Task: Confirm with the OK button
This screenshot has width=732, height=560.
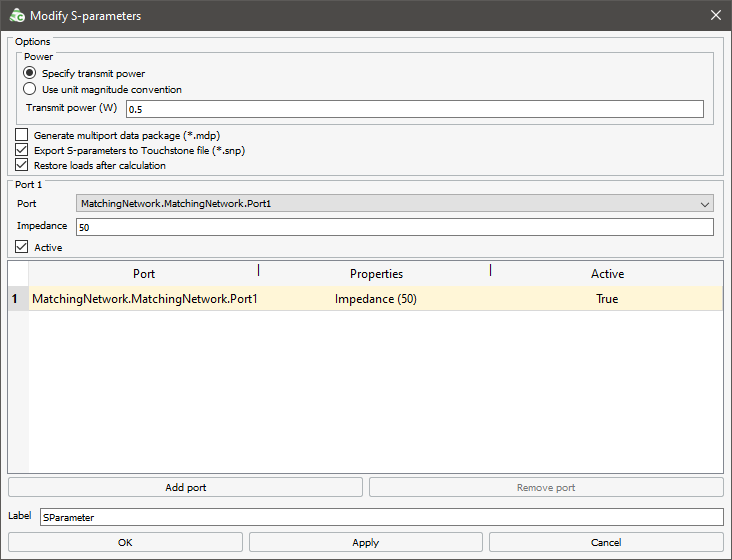Action: point(125,542)
